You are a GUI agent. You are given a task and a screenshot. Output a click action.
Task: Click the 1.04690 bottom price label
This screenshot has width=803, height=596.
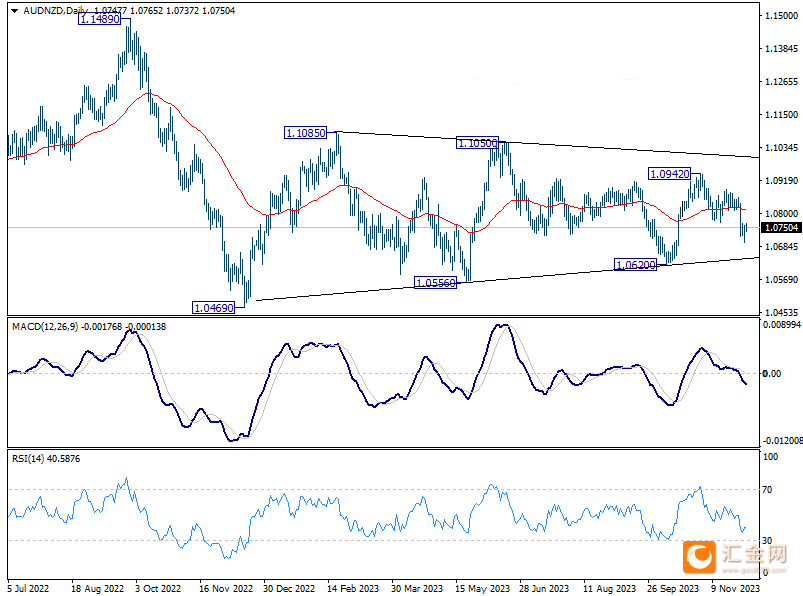pyautogui.click(x=213, y=308)
